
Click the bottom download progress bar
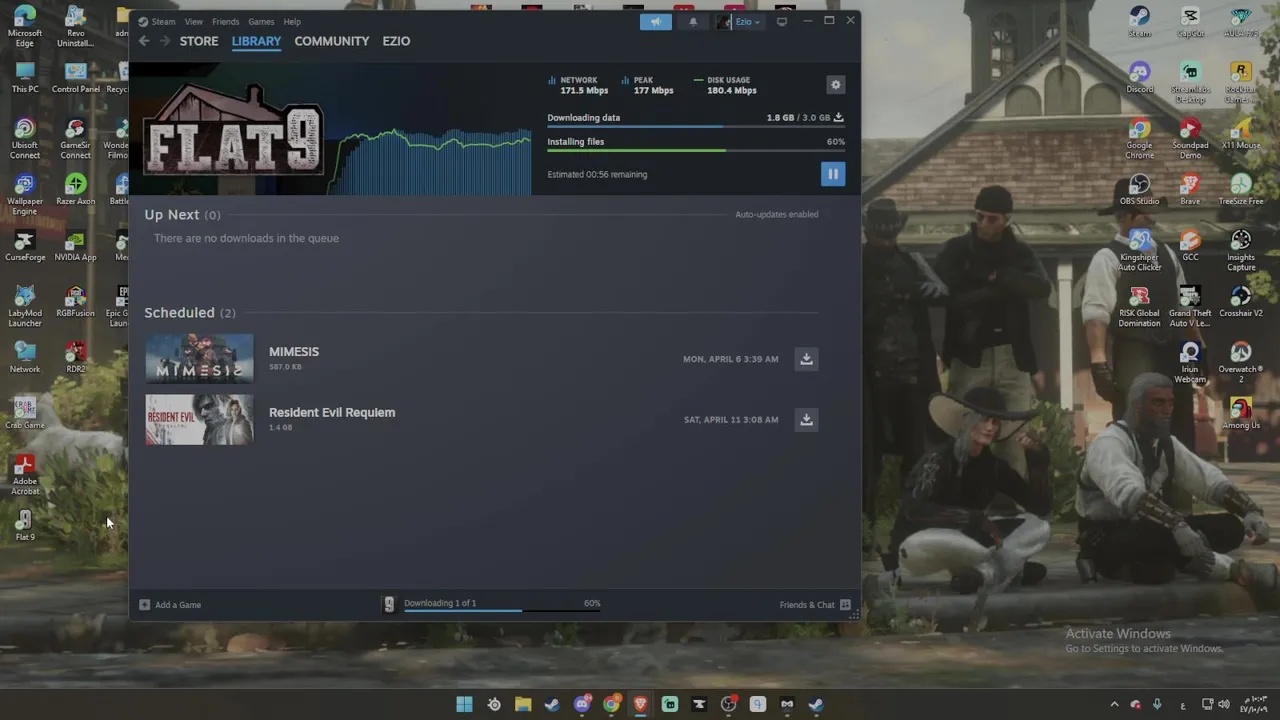coord(502,610)
